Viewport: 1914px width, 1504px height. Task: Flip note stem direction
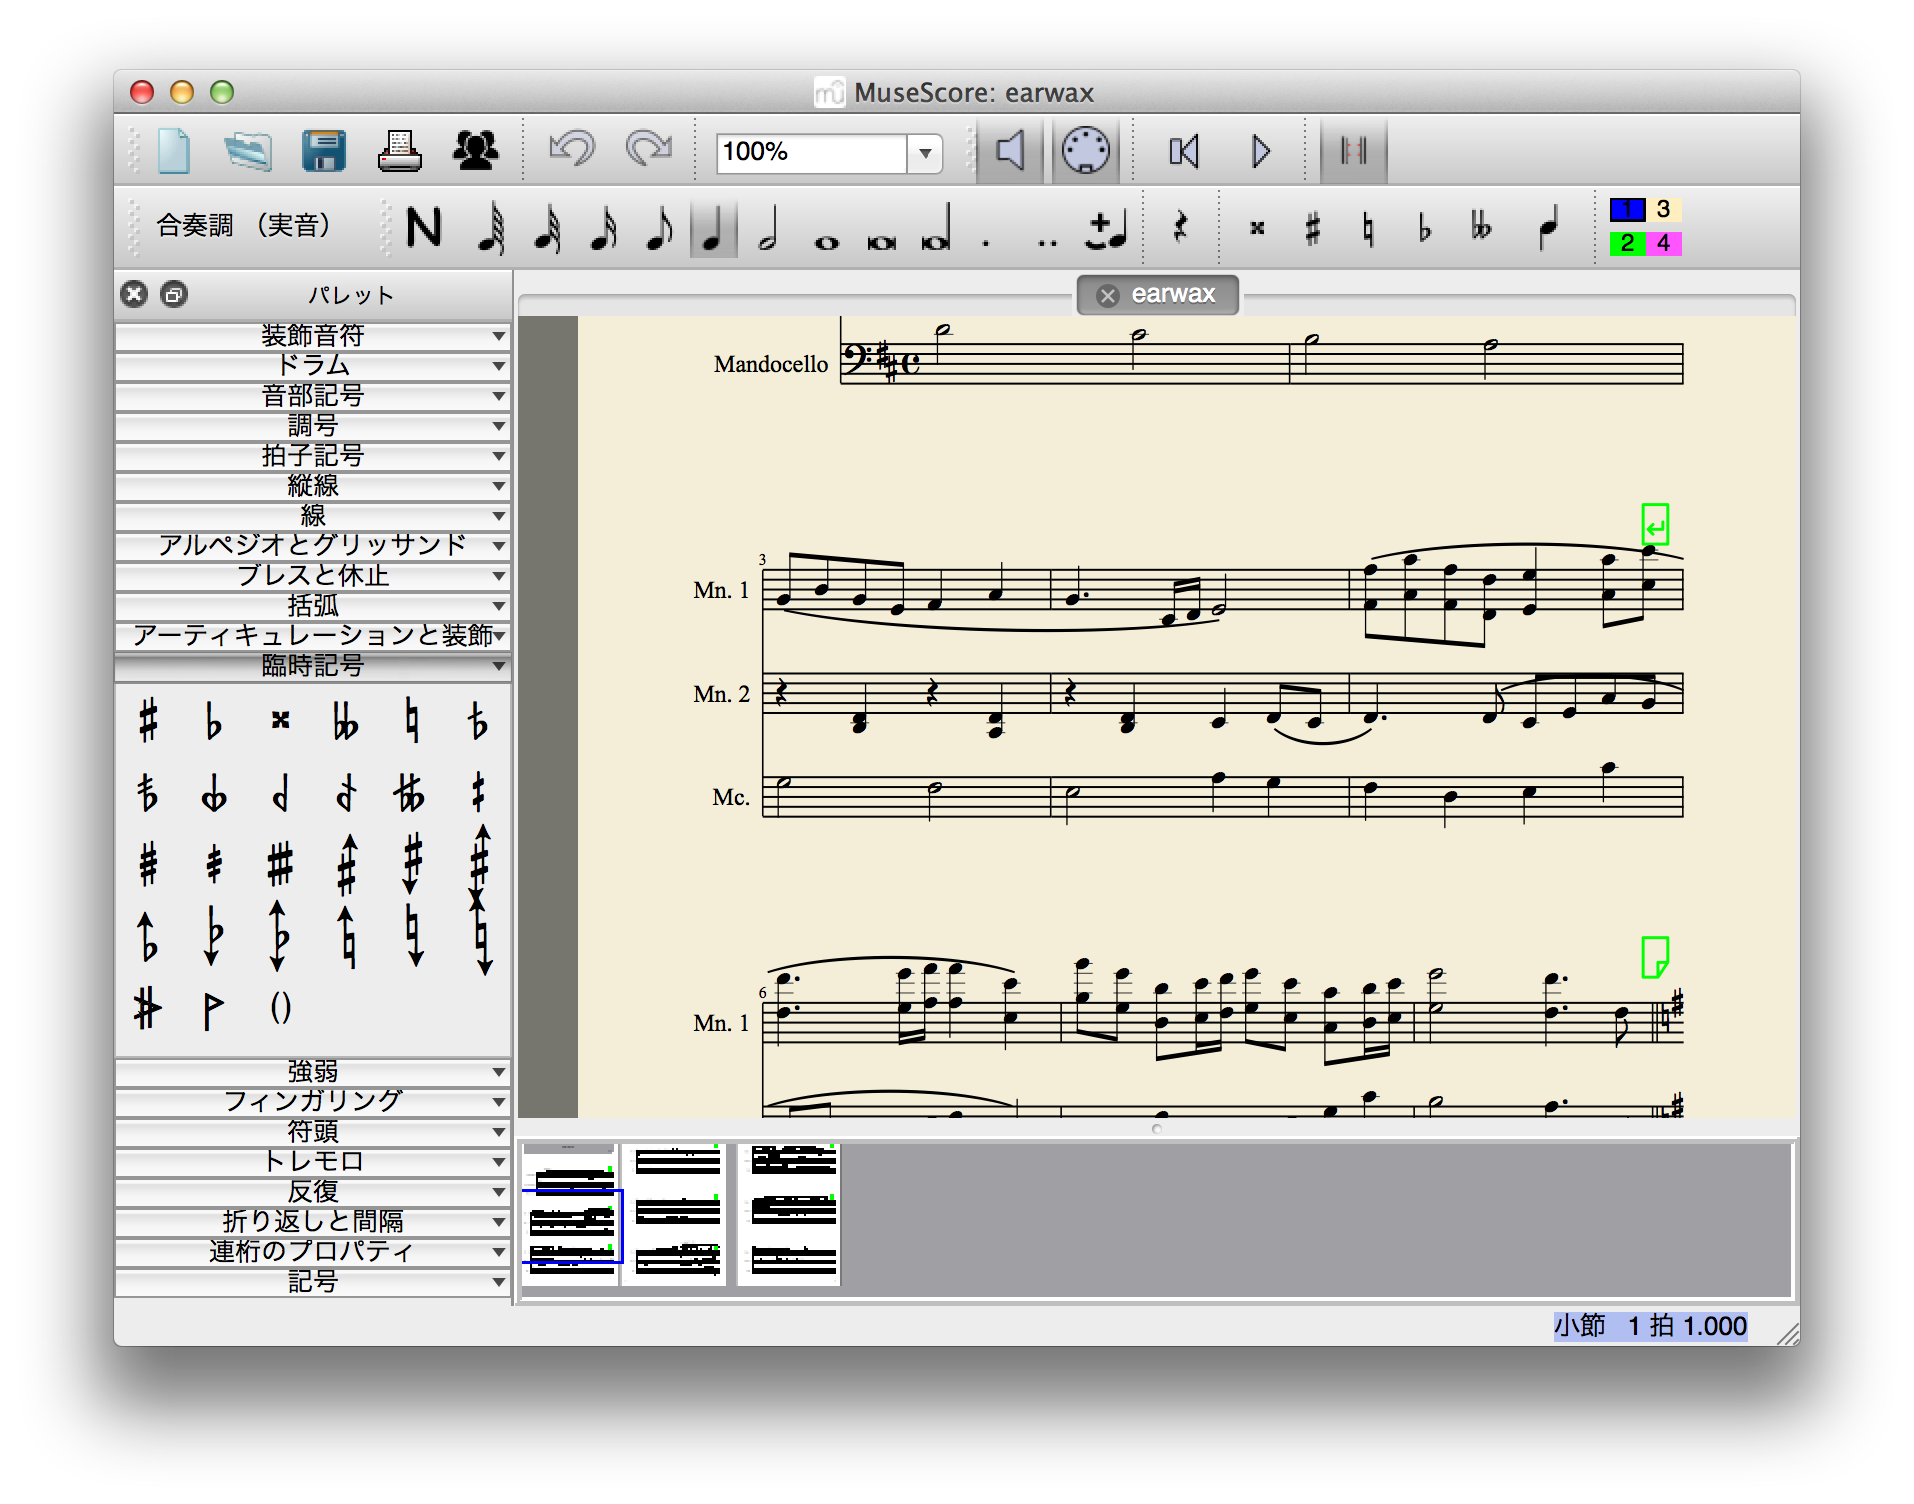[1548, 228]
